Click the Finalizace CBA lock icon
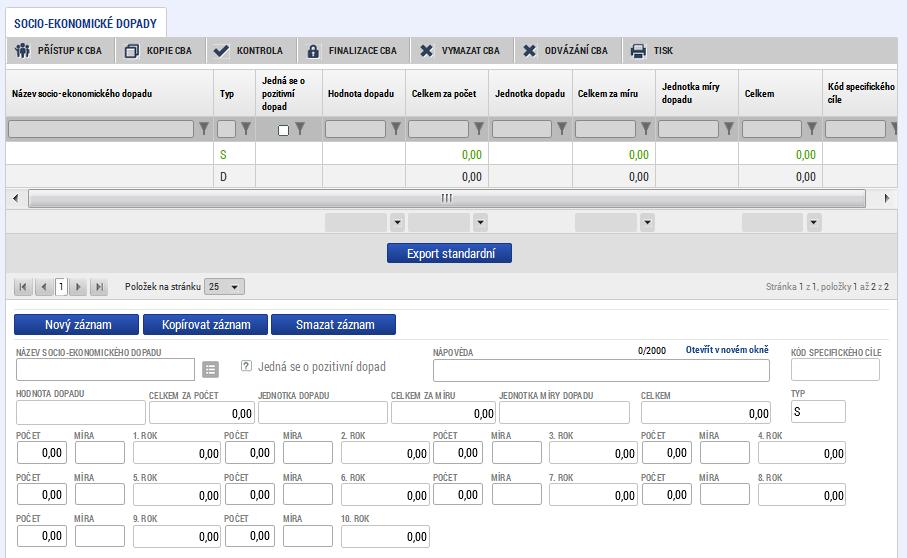The height and width of the screenshot is (558, 907). (313, 51)
